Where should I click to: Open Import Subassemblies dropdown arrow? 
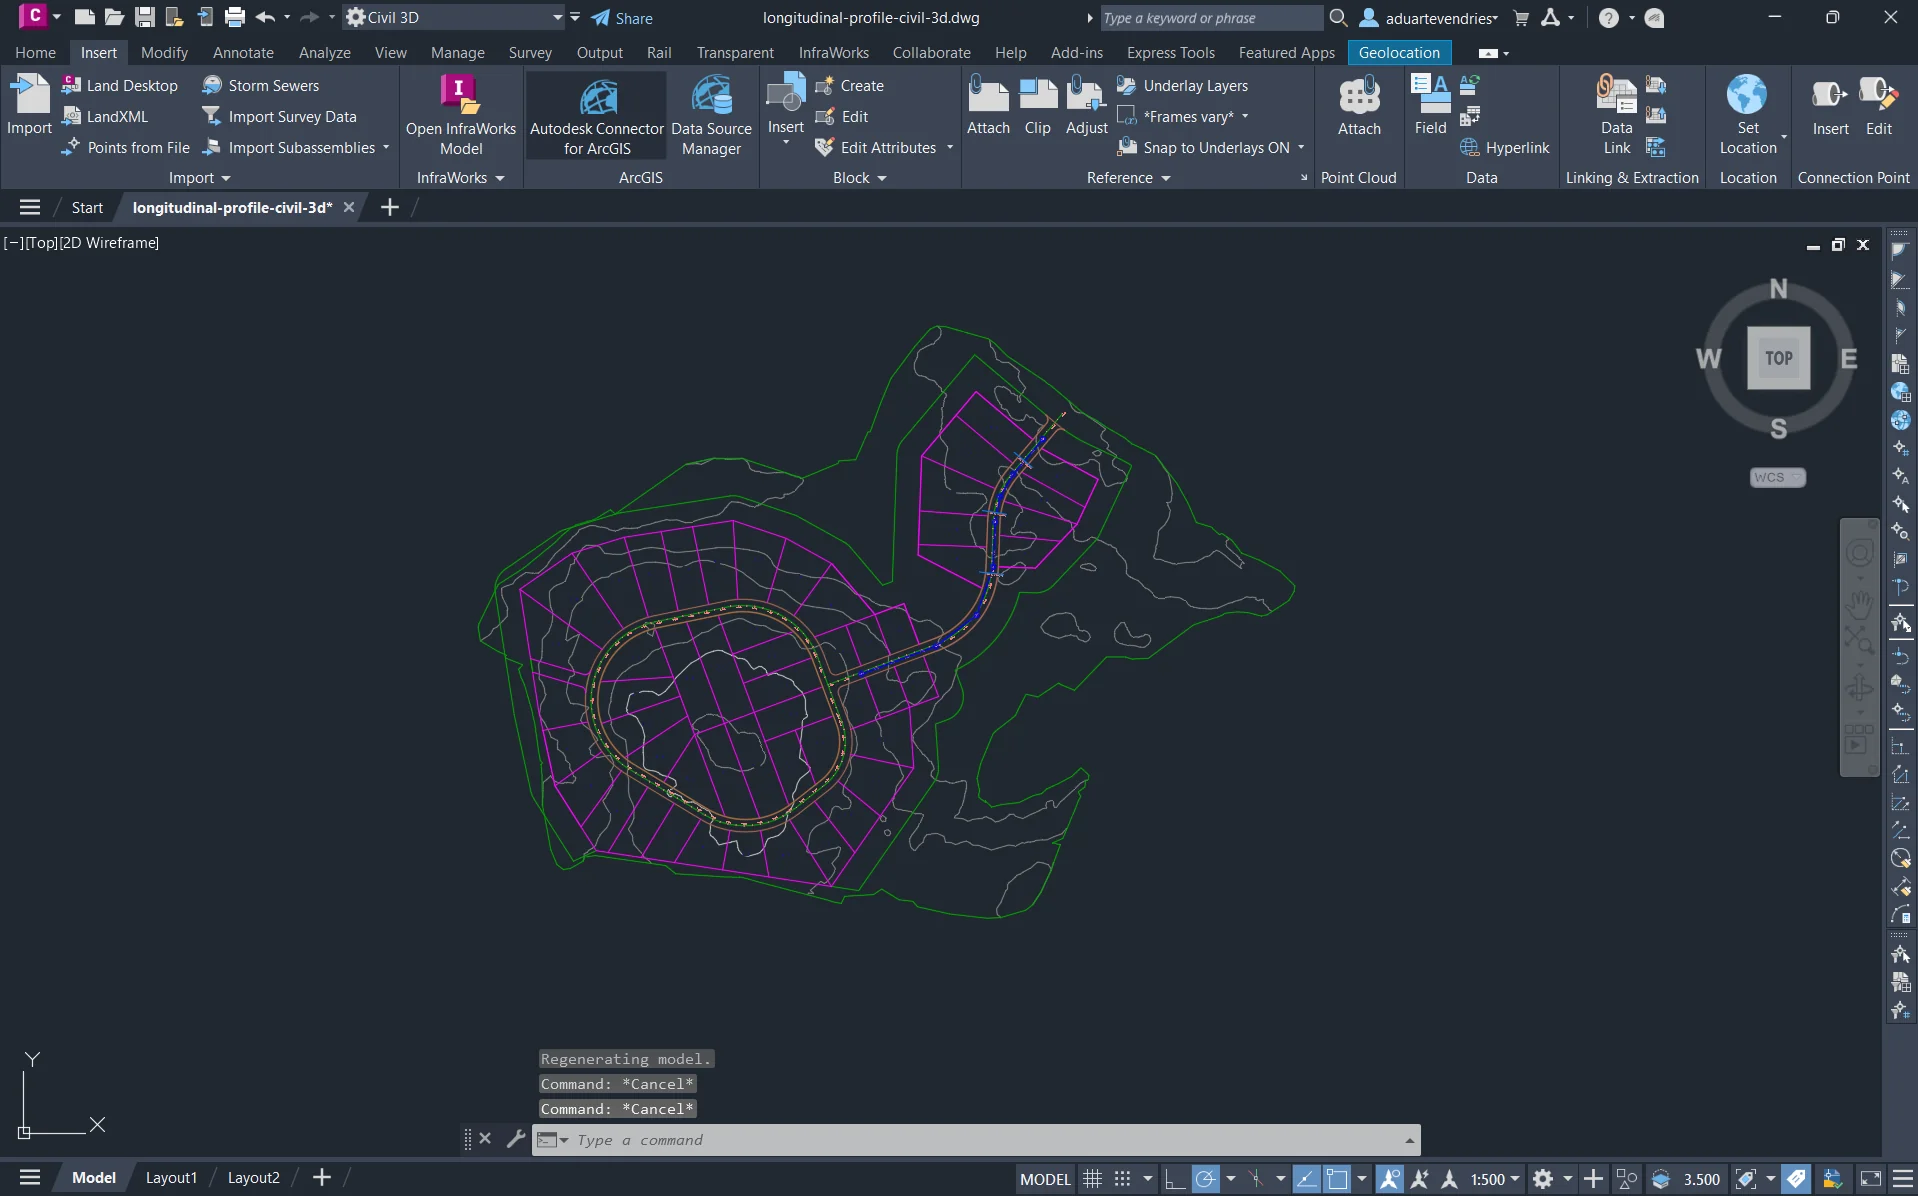click(x=386, y=148)
